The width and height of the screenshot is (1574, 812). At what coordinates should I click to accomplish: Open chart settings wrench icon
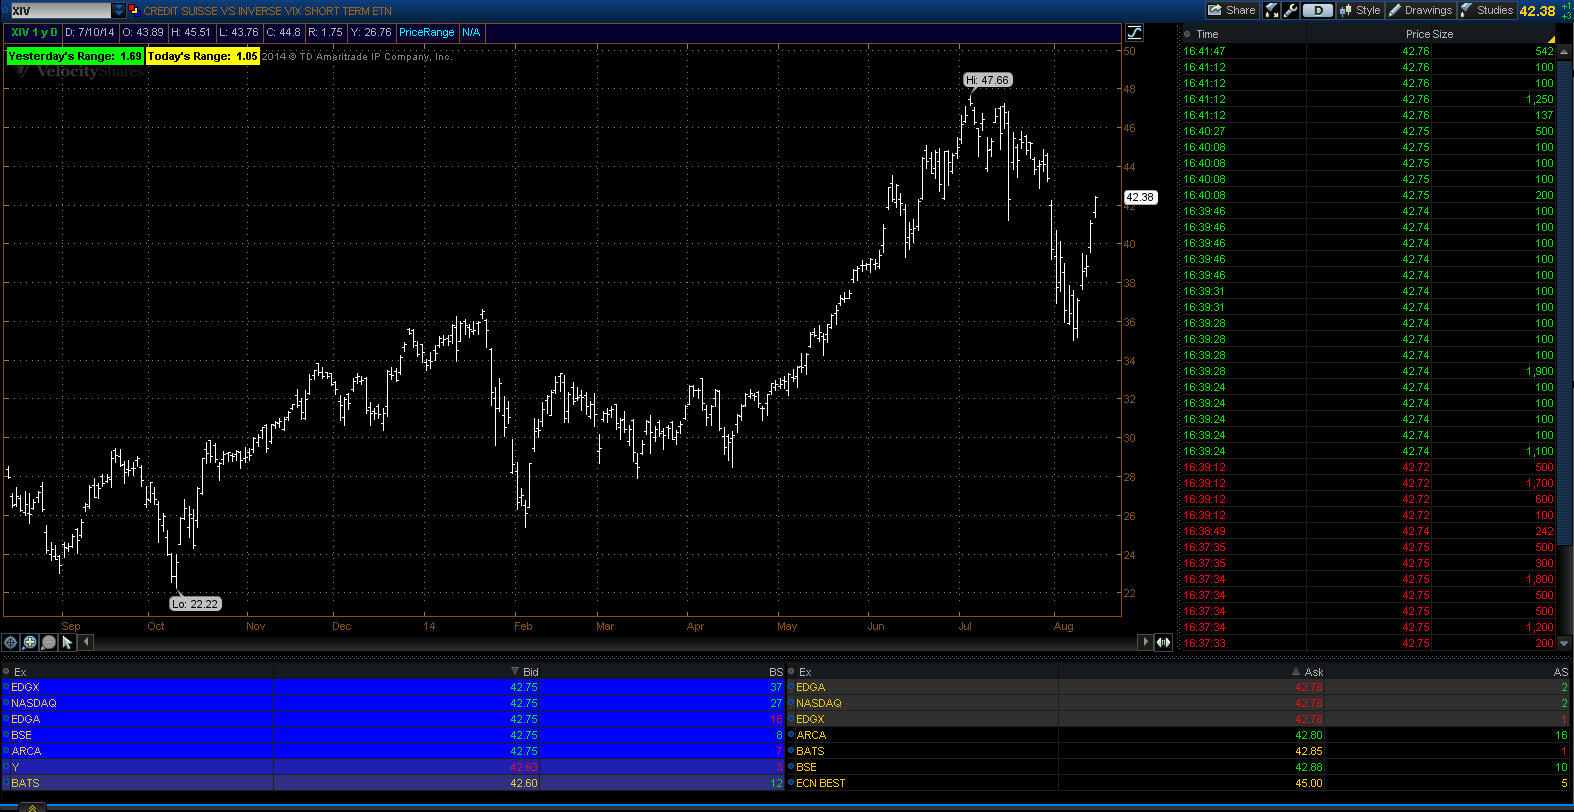(1290, 10)
